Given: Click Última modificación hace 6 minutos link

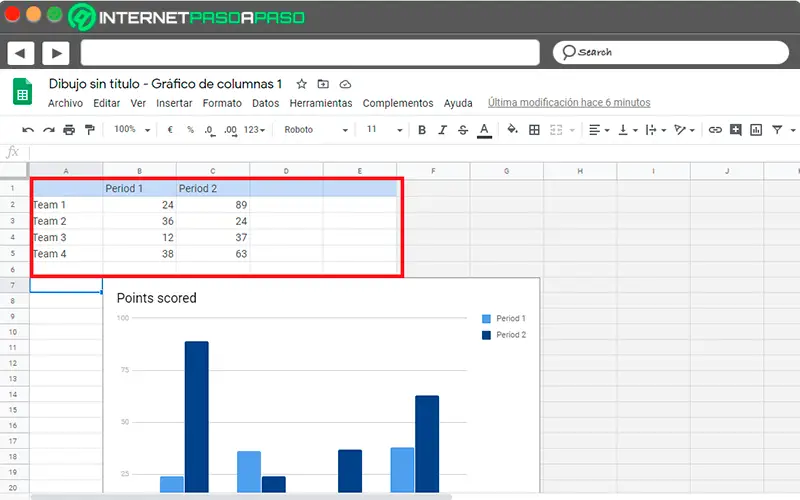Looking at the screenshot, I should point(569,103).
